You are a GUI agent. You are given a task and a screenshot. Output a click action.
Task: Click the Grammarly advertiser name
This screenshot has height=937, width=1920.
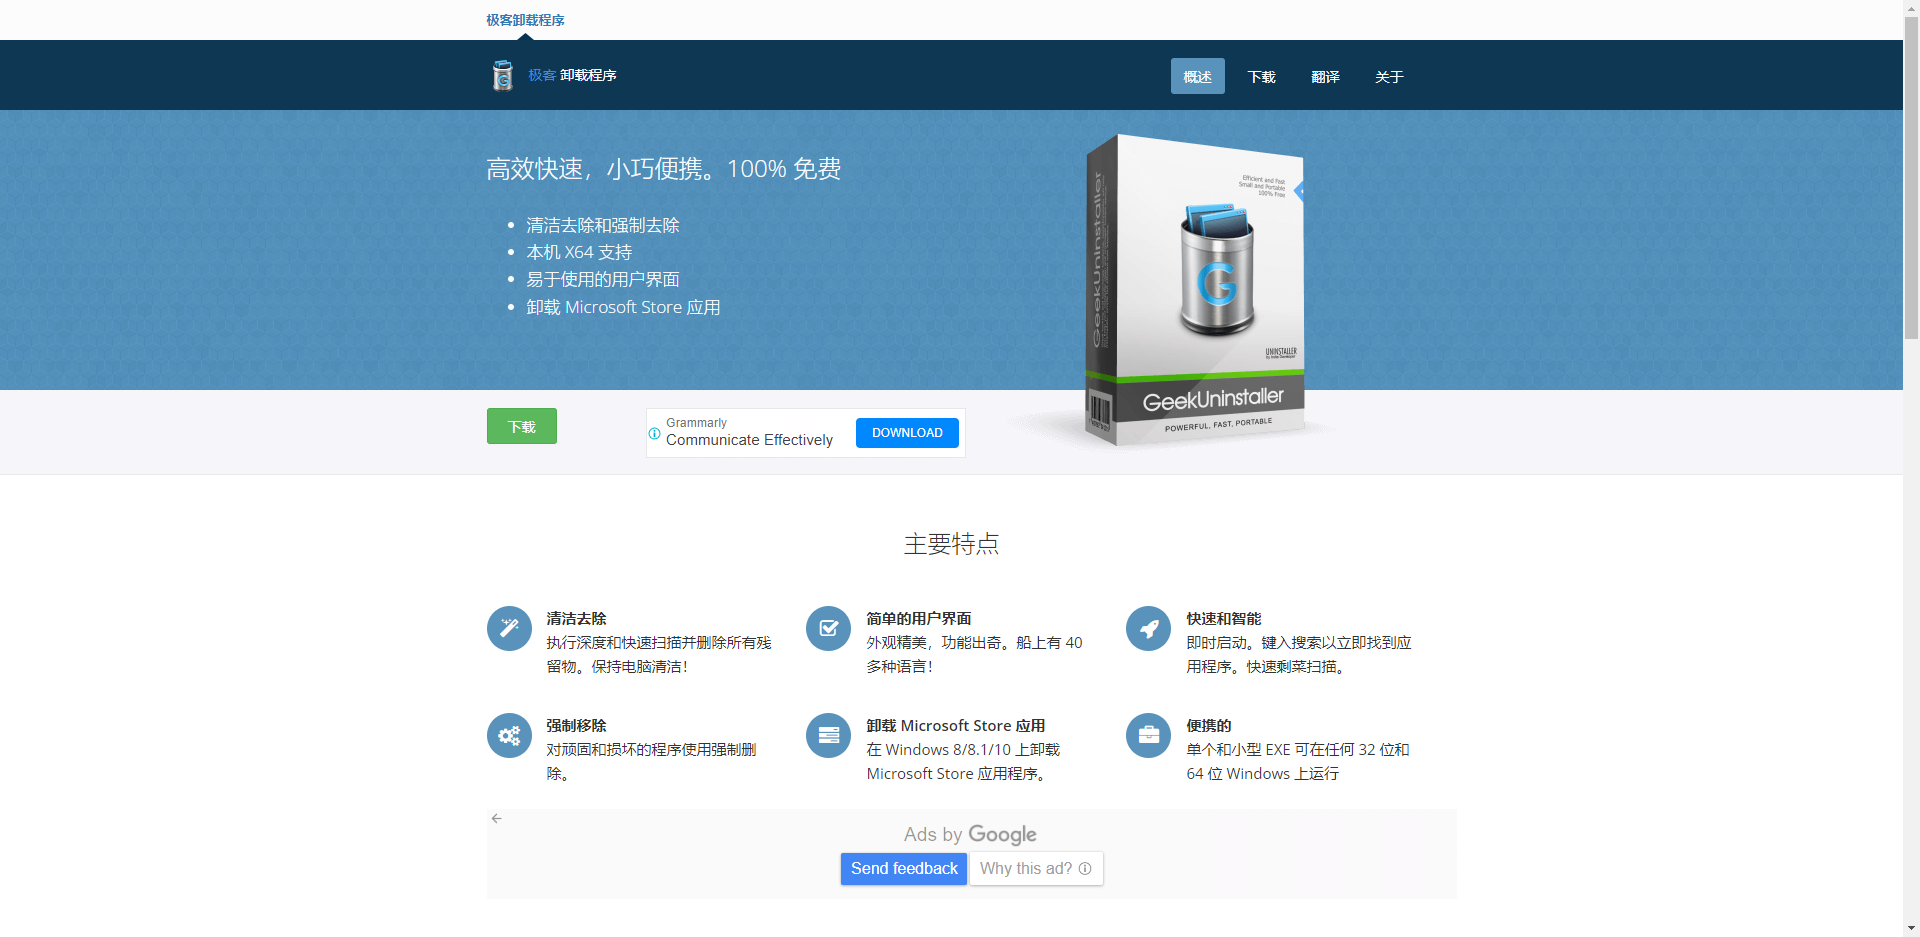point(696,423)
